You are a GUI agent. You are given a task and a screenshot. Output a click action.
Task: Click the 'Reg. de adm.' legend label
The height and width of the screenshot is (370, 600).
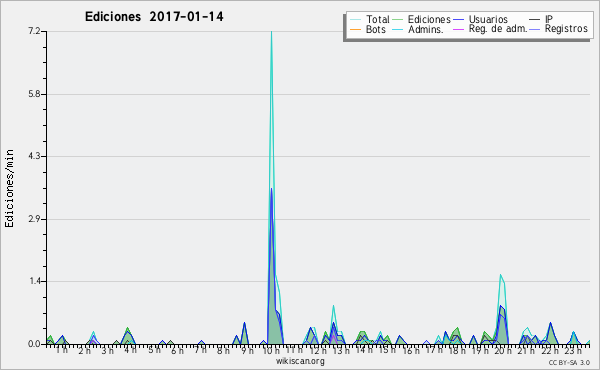tap(498, 29)
